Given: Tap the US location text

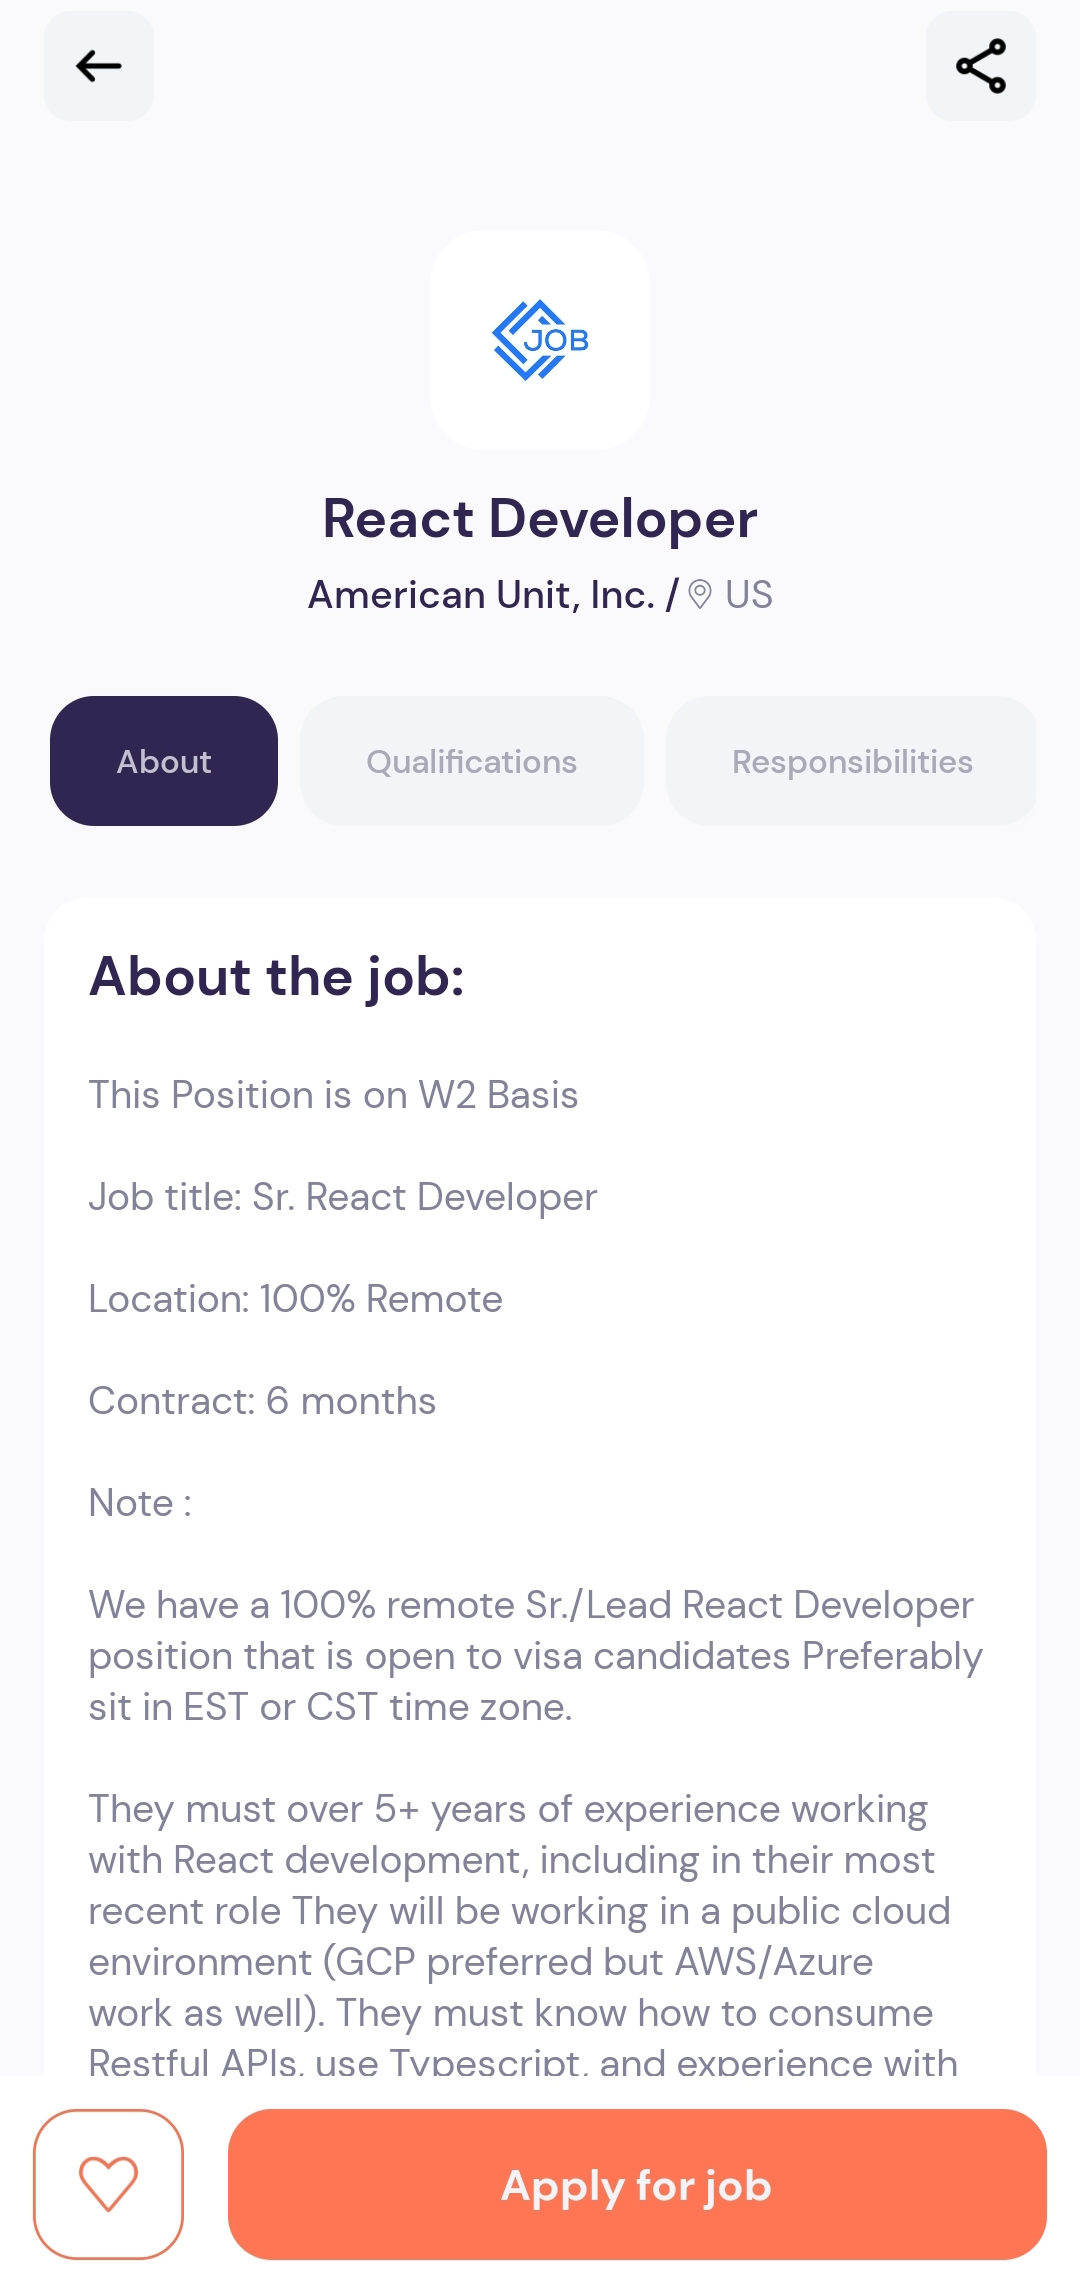Looking at the screenshot, I should (748, 593).
